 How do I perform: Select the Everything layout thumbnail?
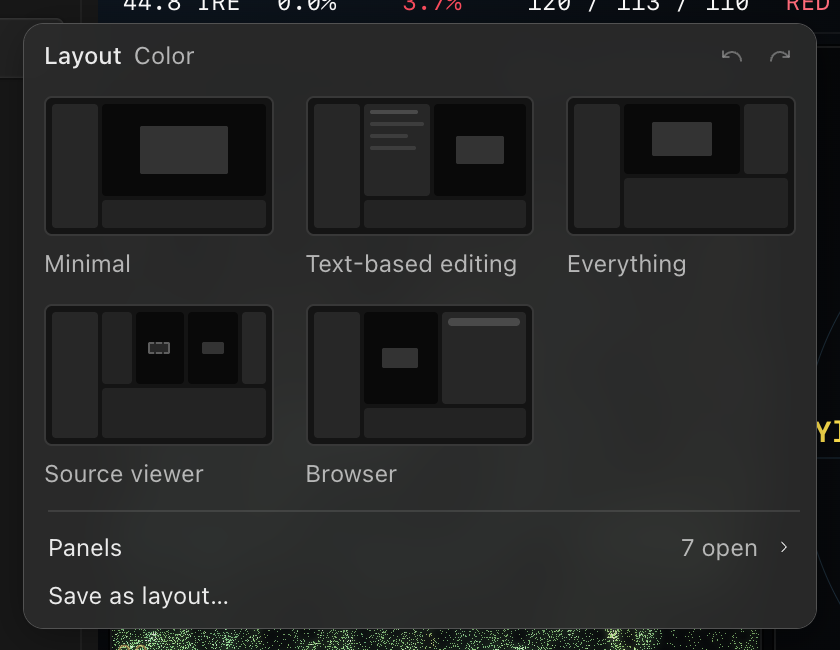pyautogui.click(x=681, y=166)
